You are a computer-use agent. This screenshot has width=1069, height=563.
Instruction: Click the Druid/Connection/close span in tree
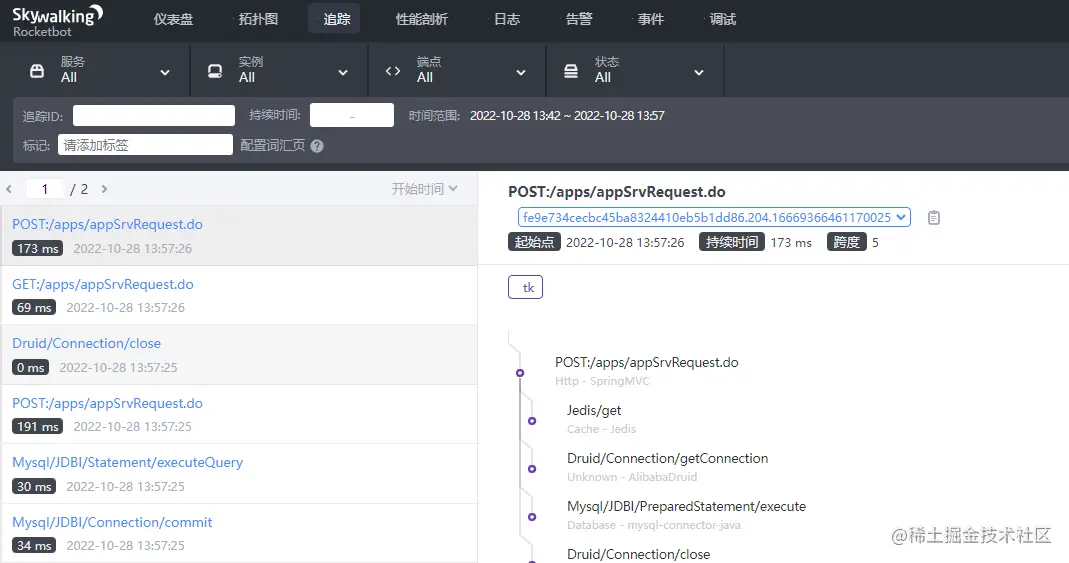click(x=639, y=554)
